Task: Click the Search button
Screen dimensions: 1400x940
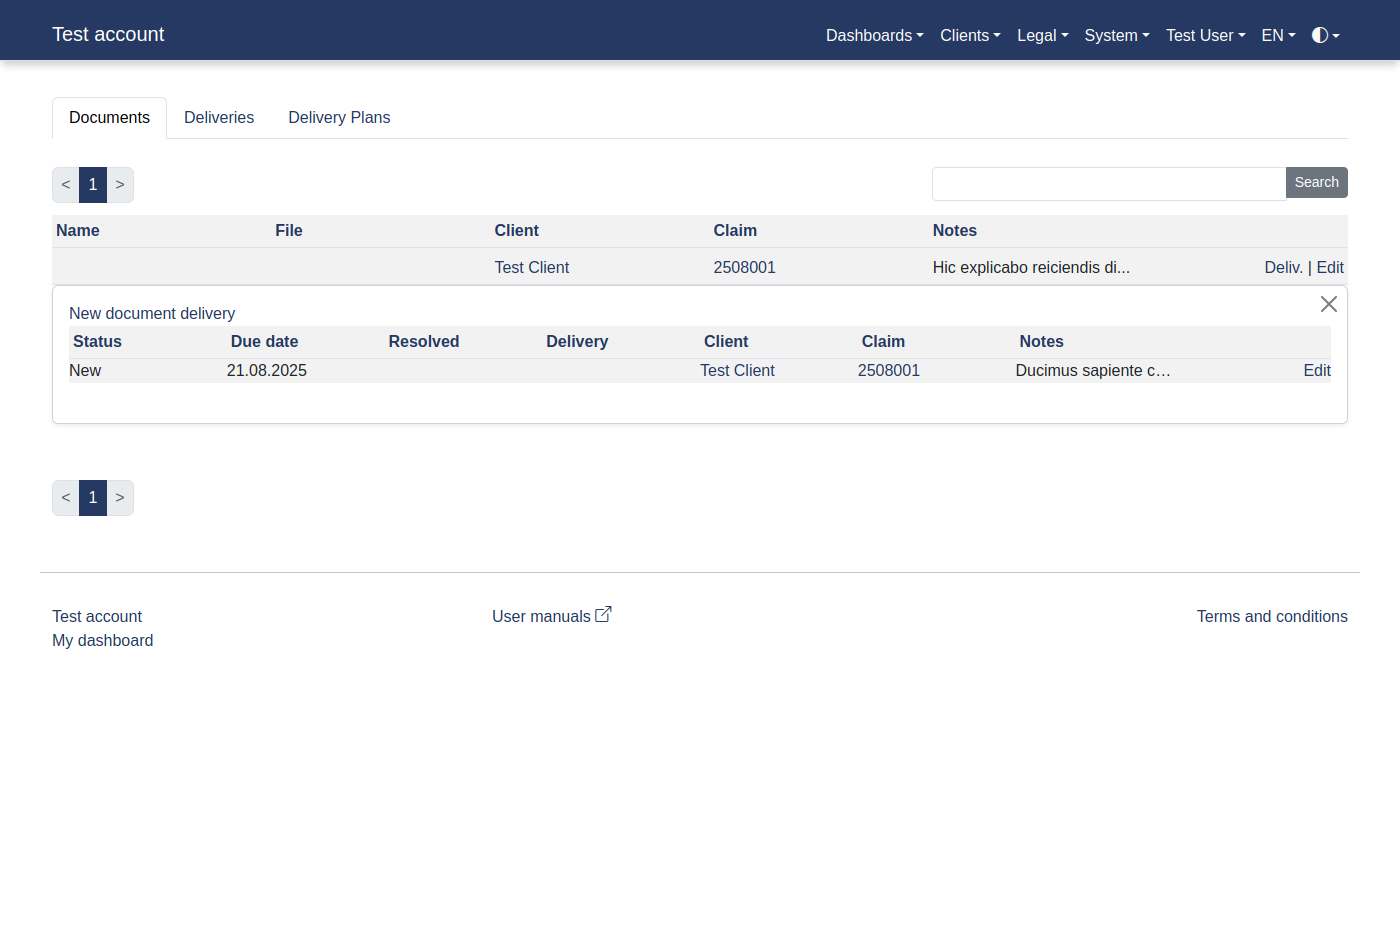Action: [1316, 182]
